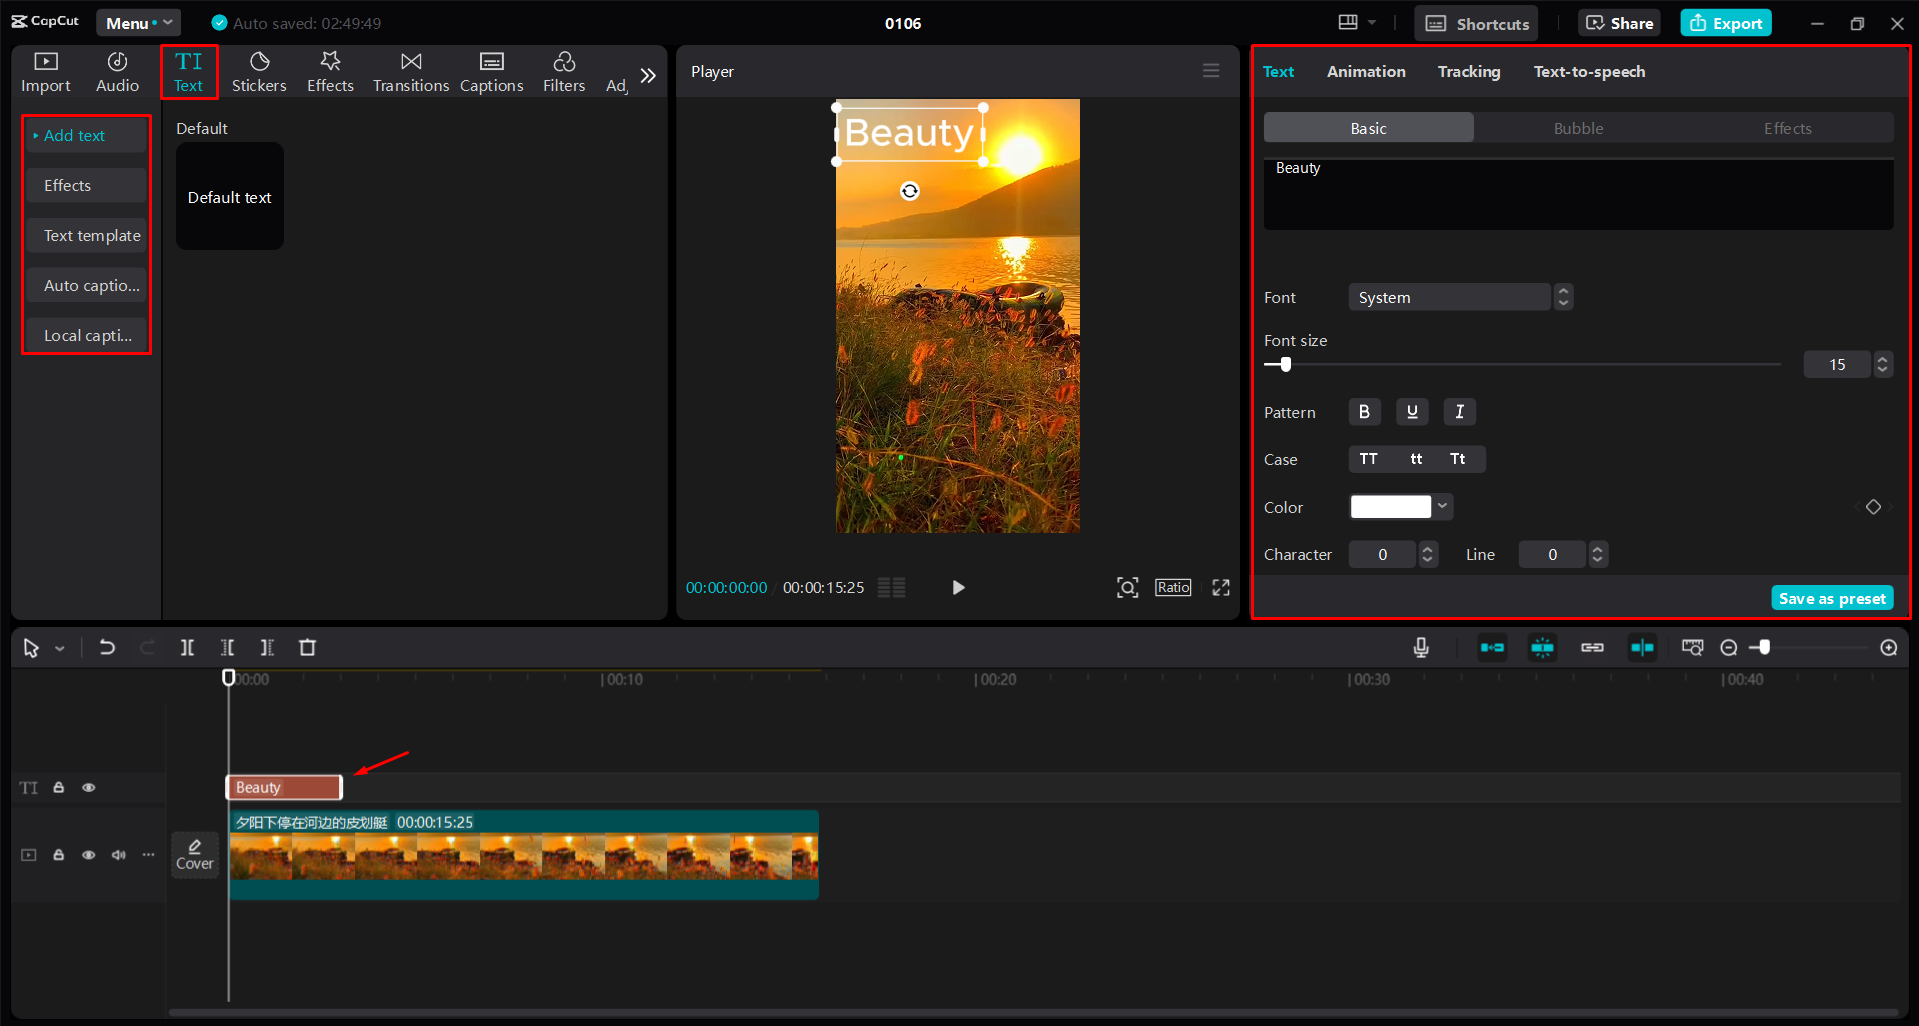
Task: Lock the text track
Action: [58, 787]
